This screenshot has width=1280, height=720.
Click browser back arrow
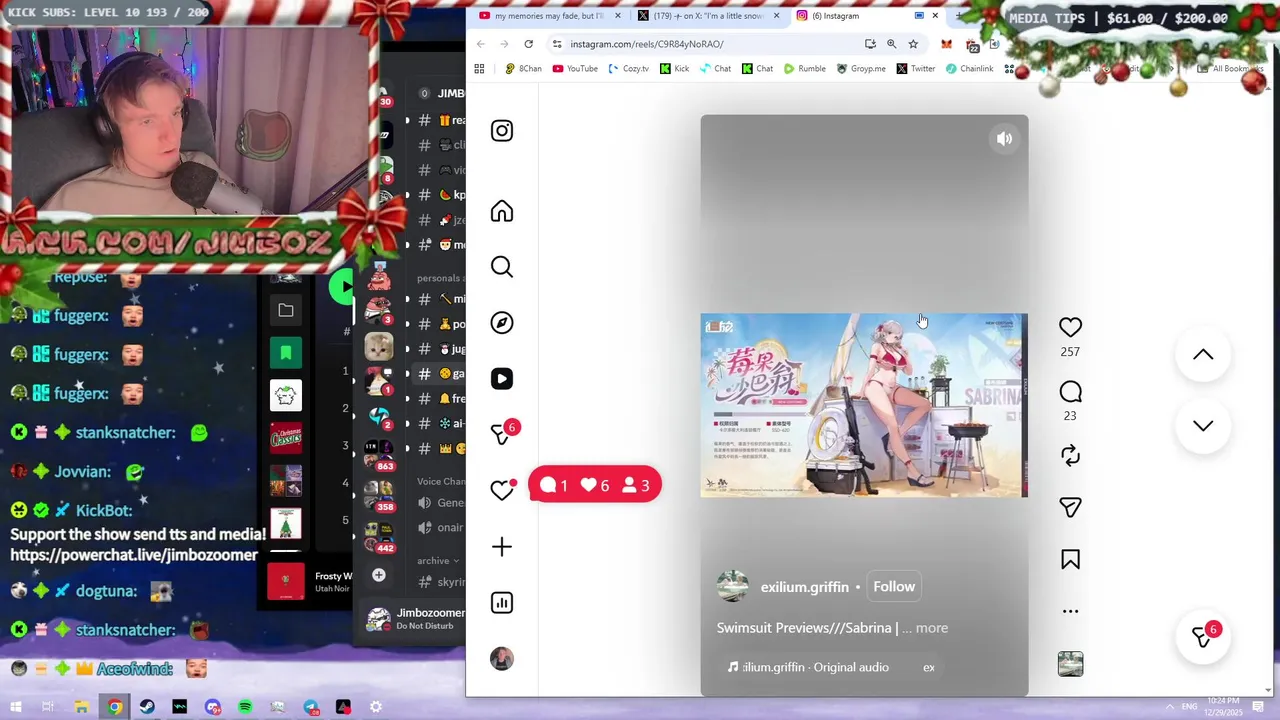[481, 44]
